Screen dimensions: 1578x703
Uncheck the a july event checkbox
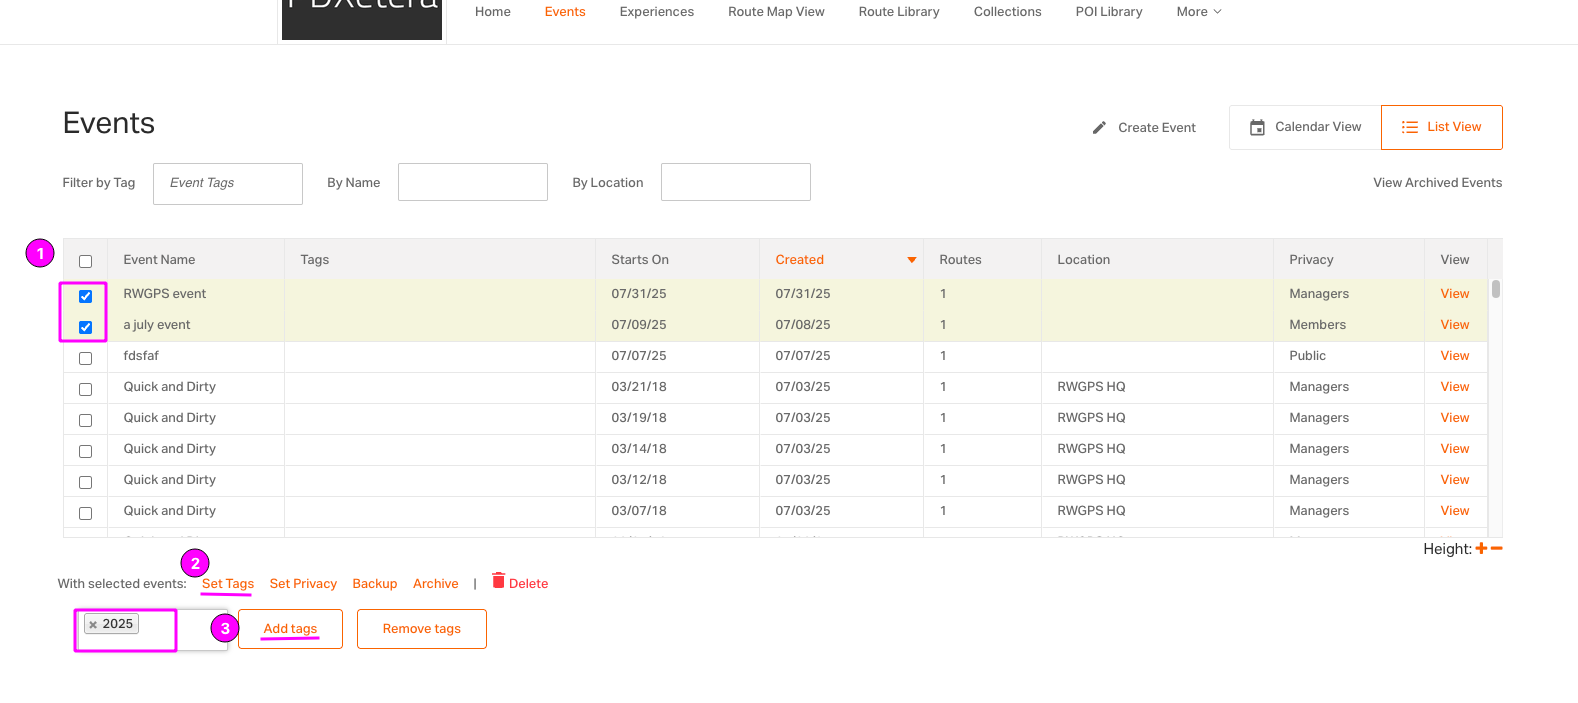85,327
